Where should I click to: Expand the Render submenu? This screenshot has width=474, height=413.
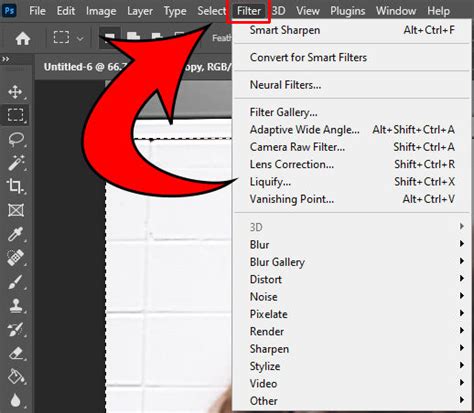[x=352, y=331]
